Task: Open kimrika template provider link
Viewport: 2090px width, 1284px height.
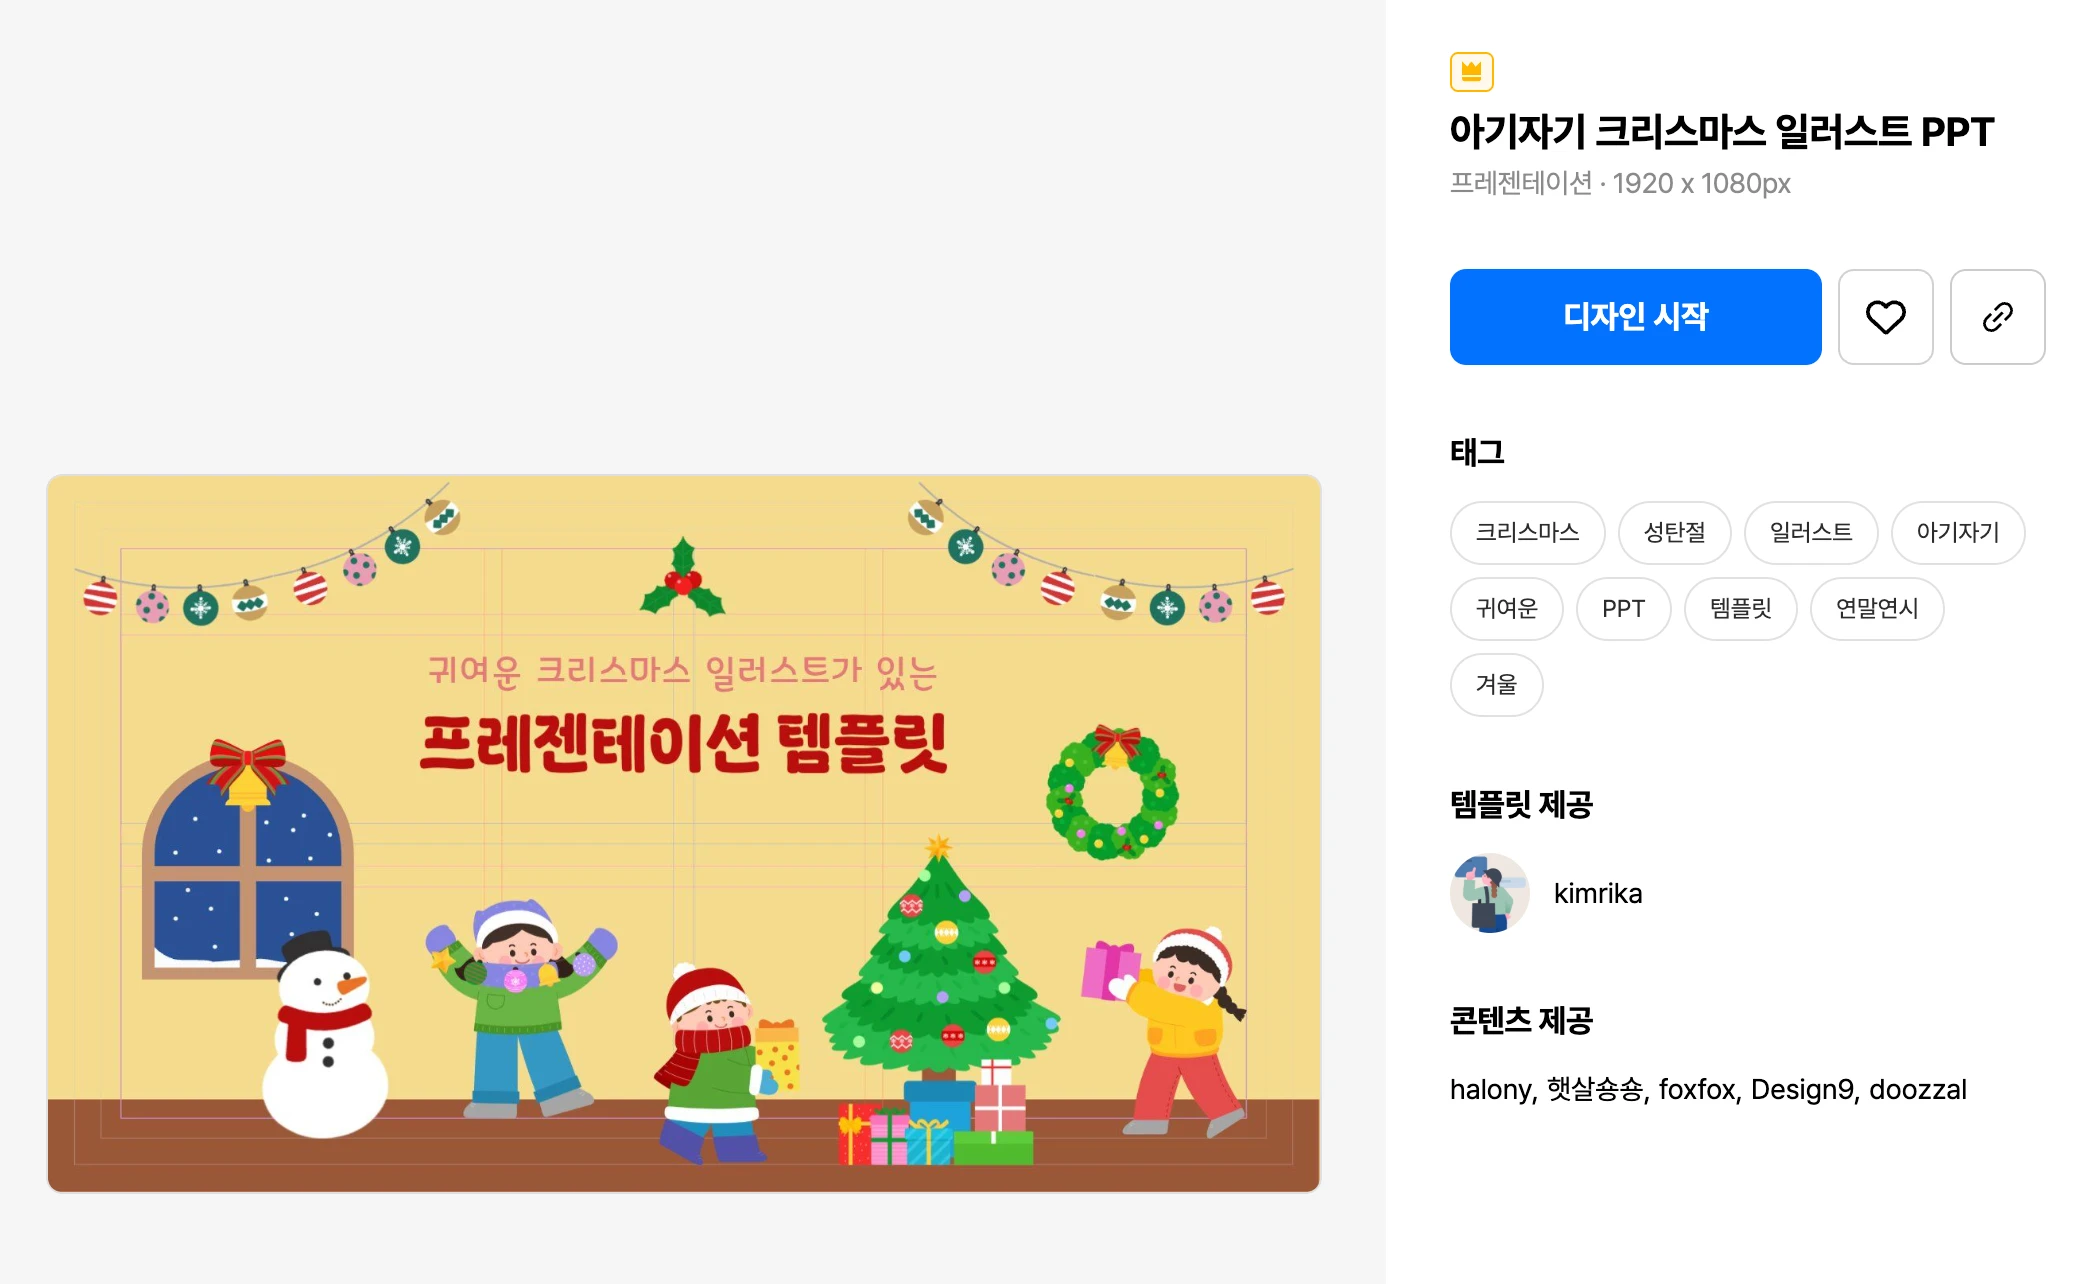Action: click(1597, 893)
